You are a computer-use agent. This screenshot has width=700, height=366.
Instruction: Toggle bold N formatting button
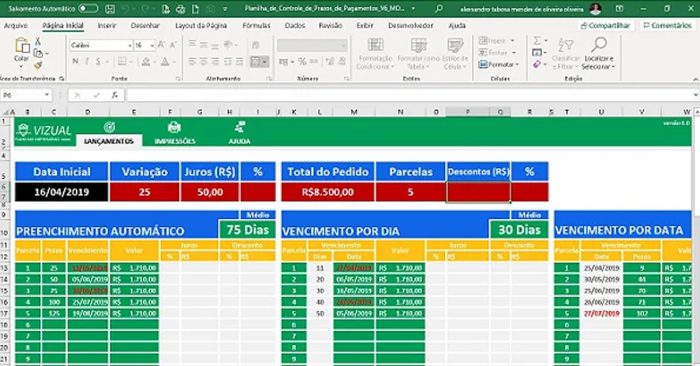tap(75, 62)
